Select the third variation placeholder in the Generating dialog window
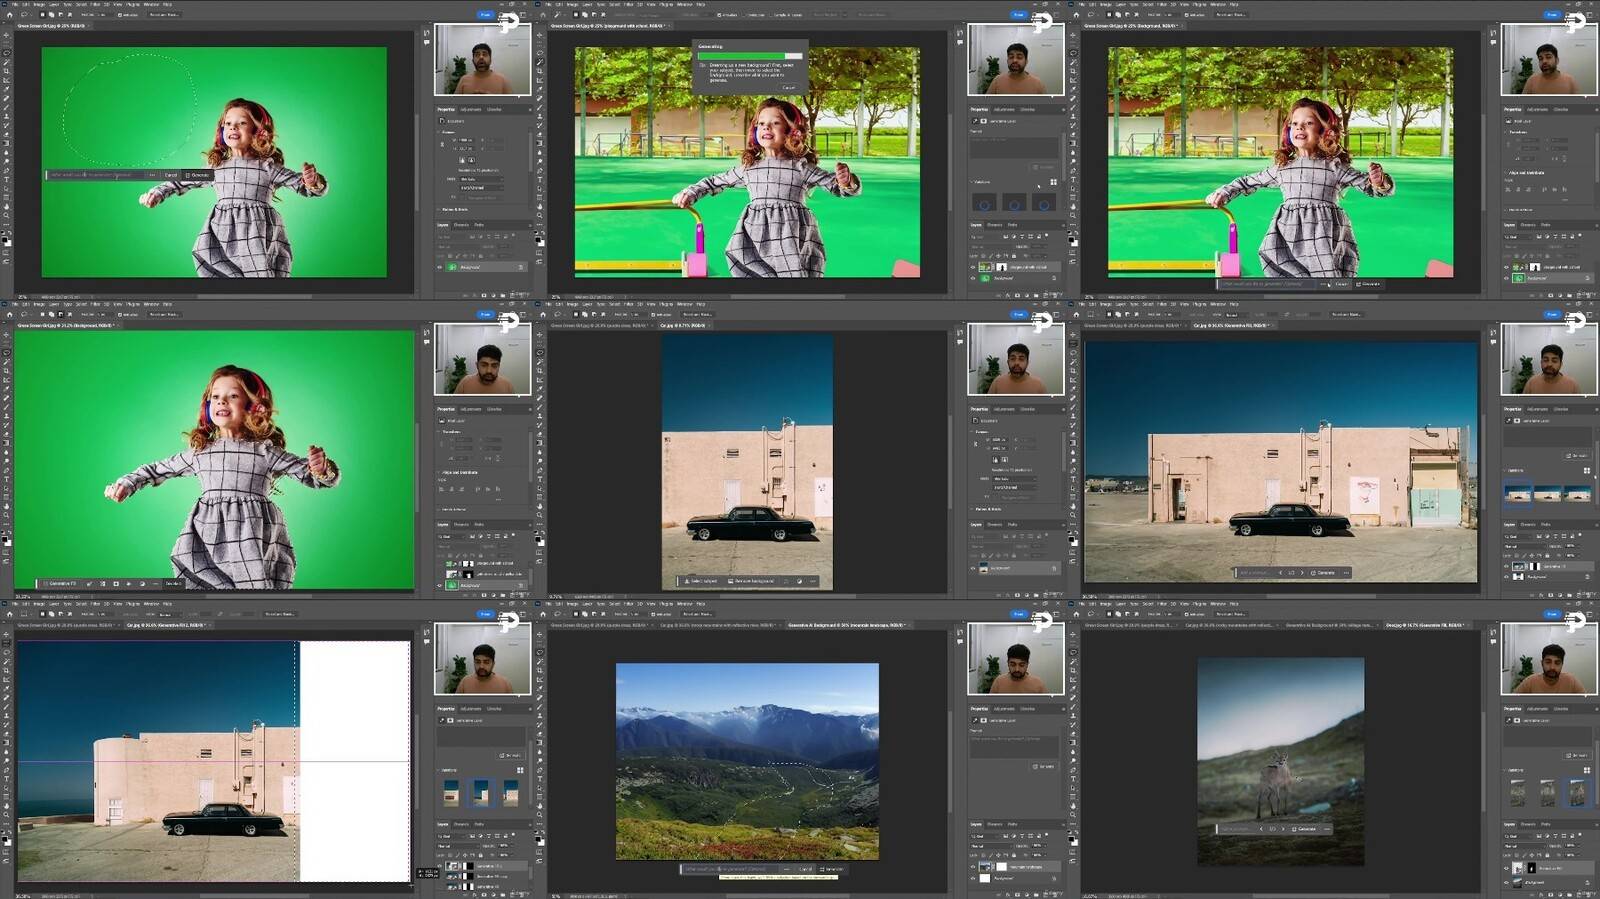The height and width of the screenshot is (899, 1600). point(1044,202)
